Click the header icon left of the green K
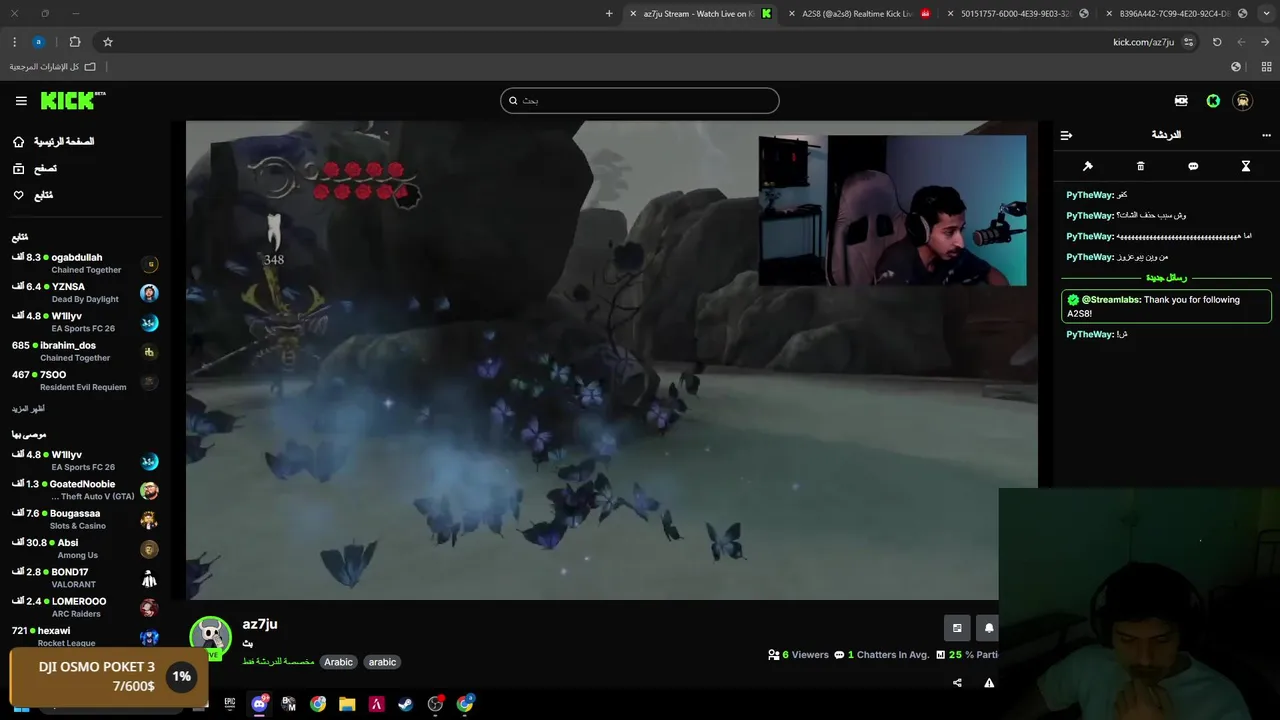1280x720 pixels. (x=1181, y=101)
